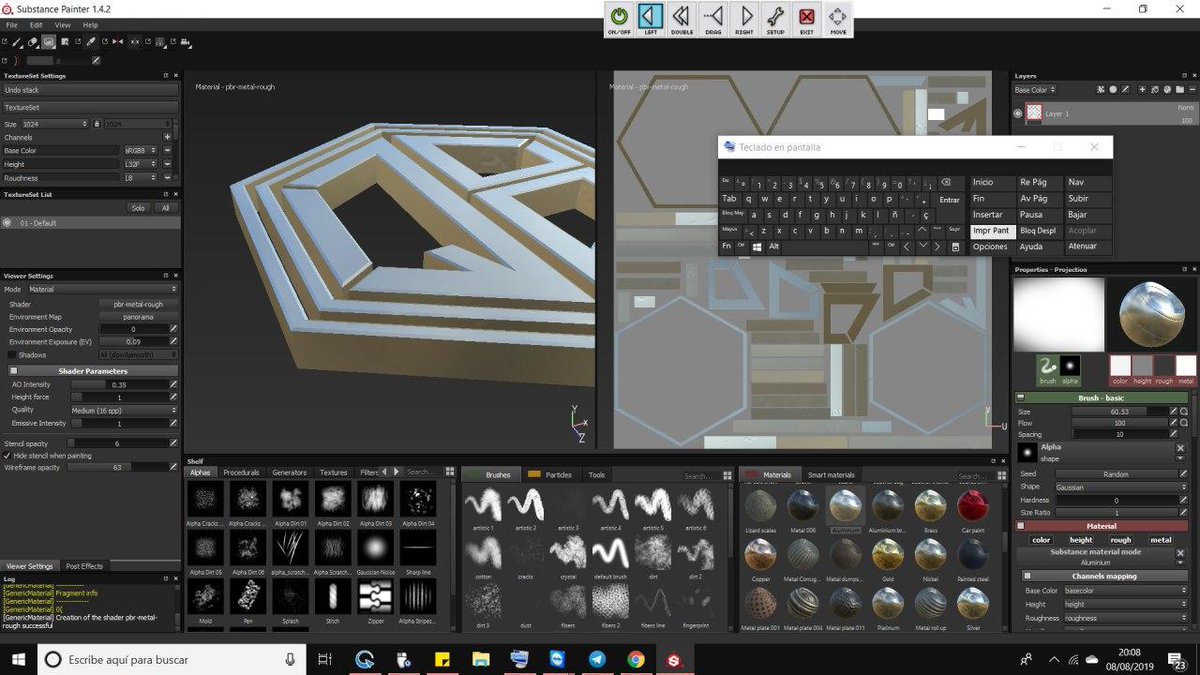The height and width of the screenshot is (675, 1200).
Task: Switch to the Smart materials tab
Action: point(832,475)
